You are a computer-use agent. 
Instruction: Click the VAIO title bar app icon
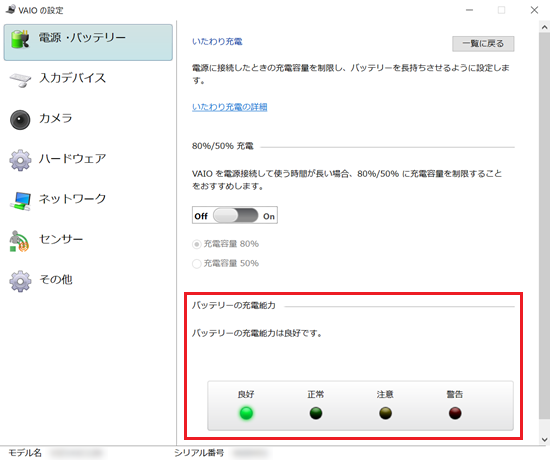tap(11, 9)
